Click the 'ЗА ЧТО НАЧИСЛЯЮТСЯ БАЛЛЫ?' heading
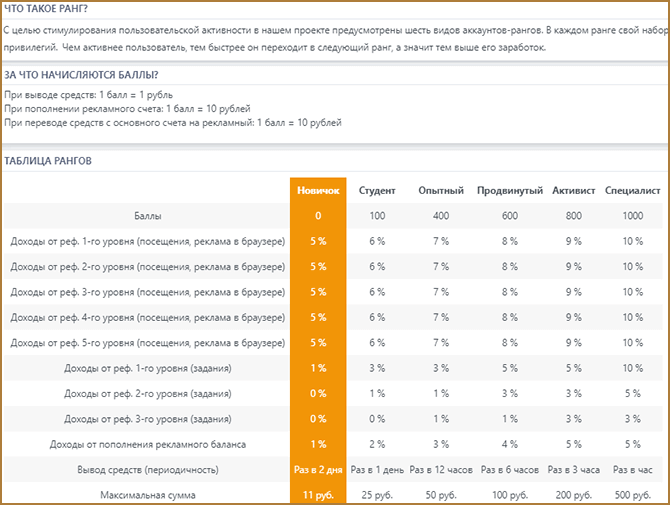670x505 pixels. [x=81, y=75]
